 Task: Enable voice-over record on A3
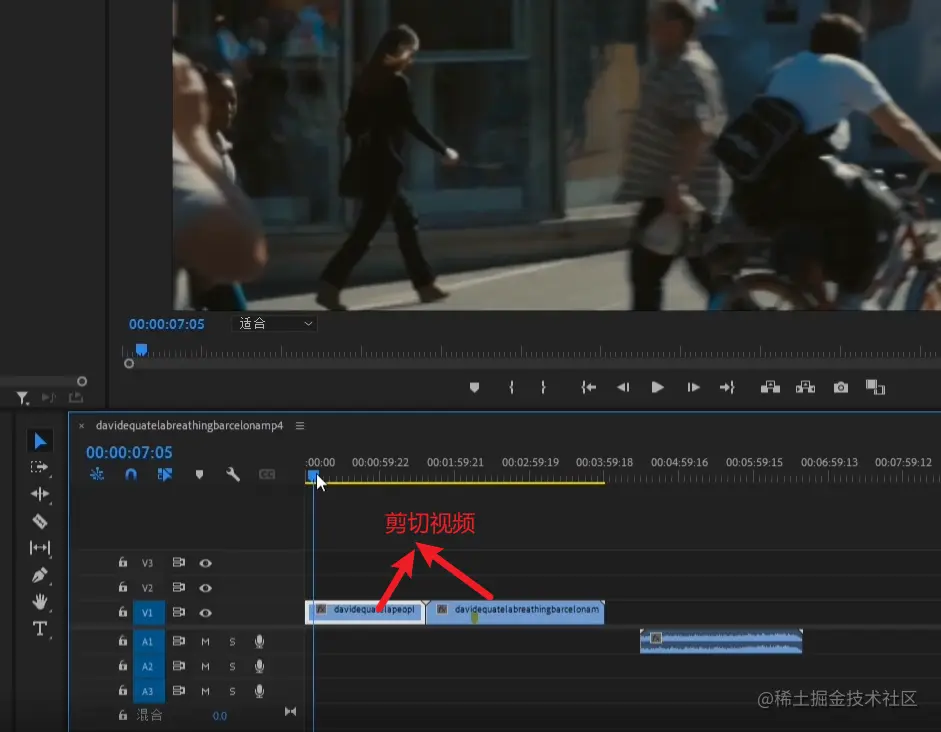click(259, 691)
